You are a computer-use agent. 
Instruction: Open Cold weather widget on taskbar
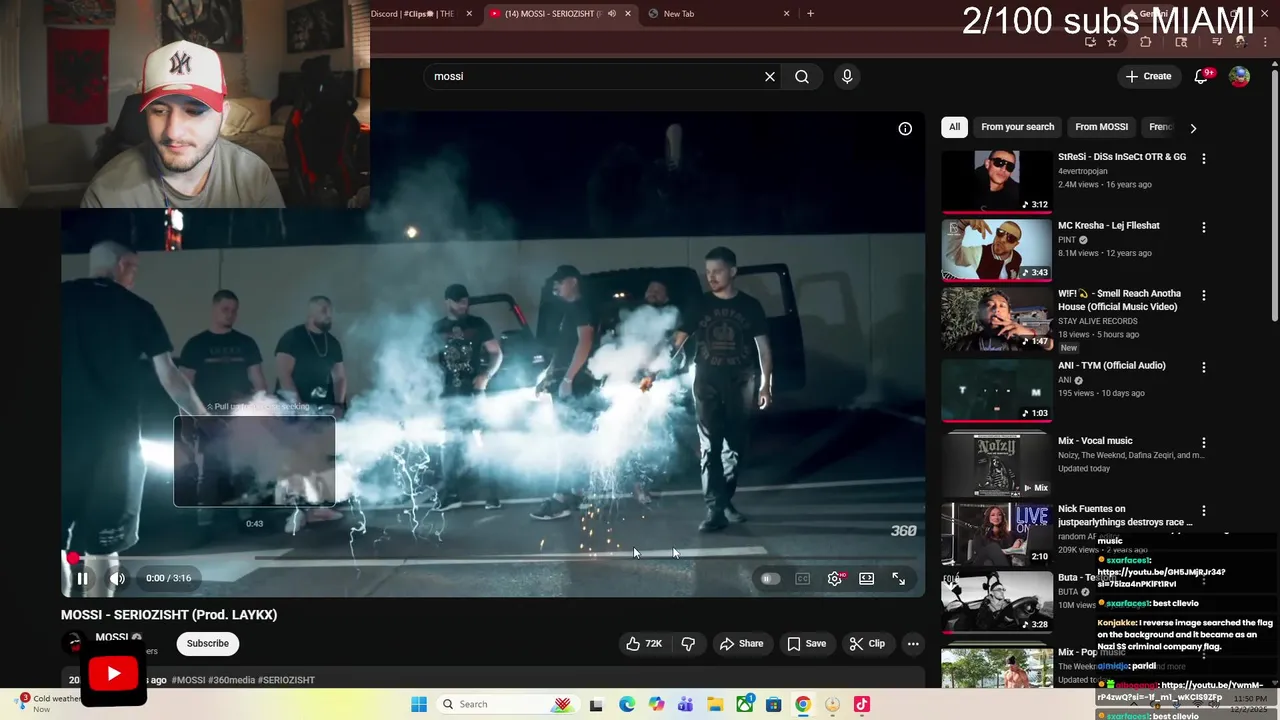tap(50, 703)
